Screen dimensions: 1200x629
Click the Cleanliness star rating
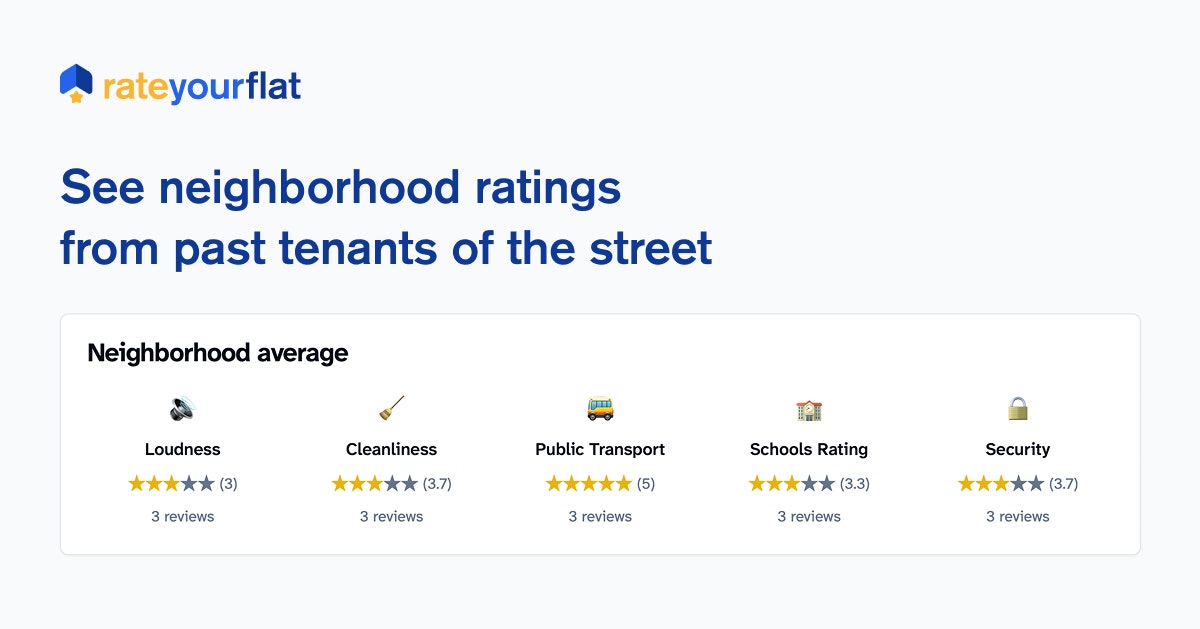tap(375, 484)
